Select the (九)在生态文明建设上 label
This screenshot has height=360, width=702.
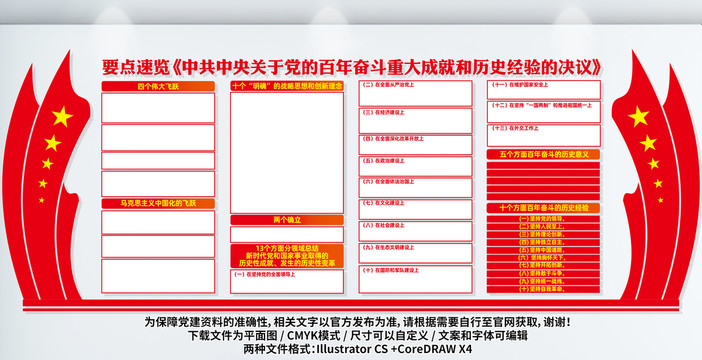[x=388, y=247]
